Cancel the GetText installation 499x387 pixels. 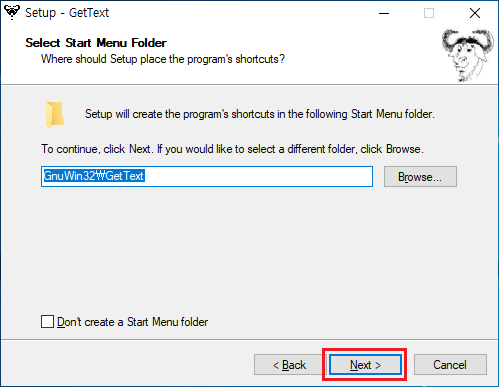[450, 365]
